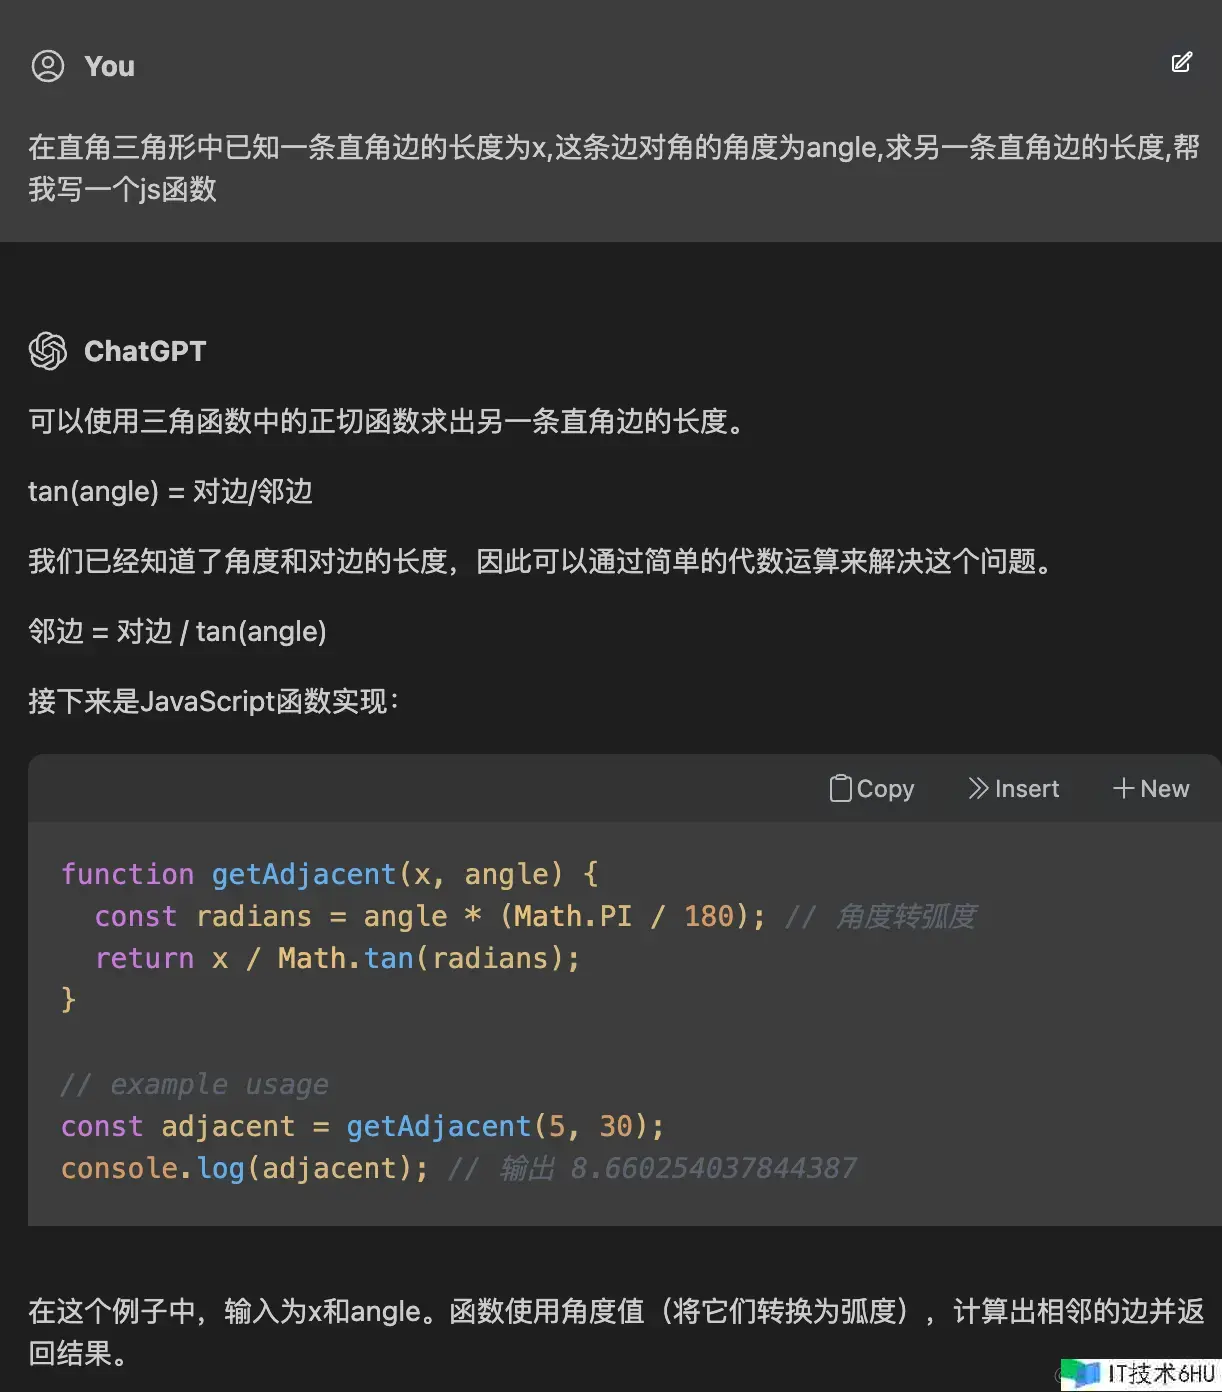Screen dimensions: 1222x1392
Task: Click the ChatGPT logo icon
Action: (x=48, y=351)
